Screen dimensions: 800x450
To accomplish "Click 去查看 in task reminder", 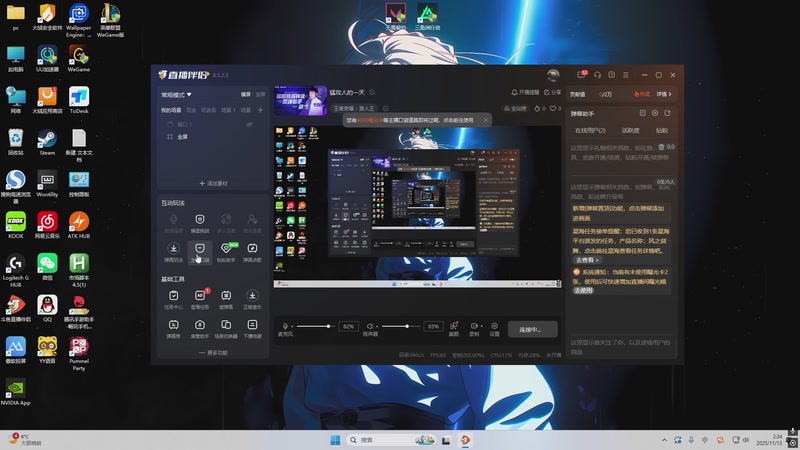I will pos(587,260).
